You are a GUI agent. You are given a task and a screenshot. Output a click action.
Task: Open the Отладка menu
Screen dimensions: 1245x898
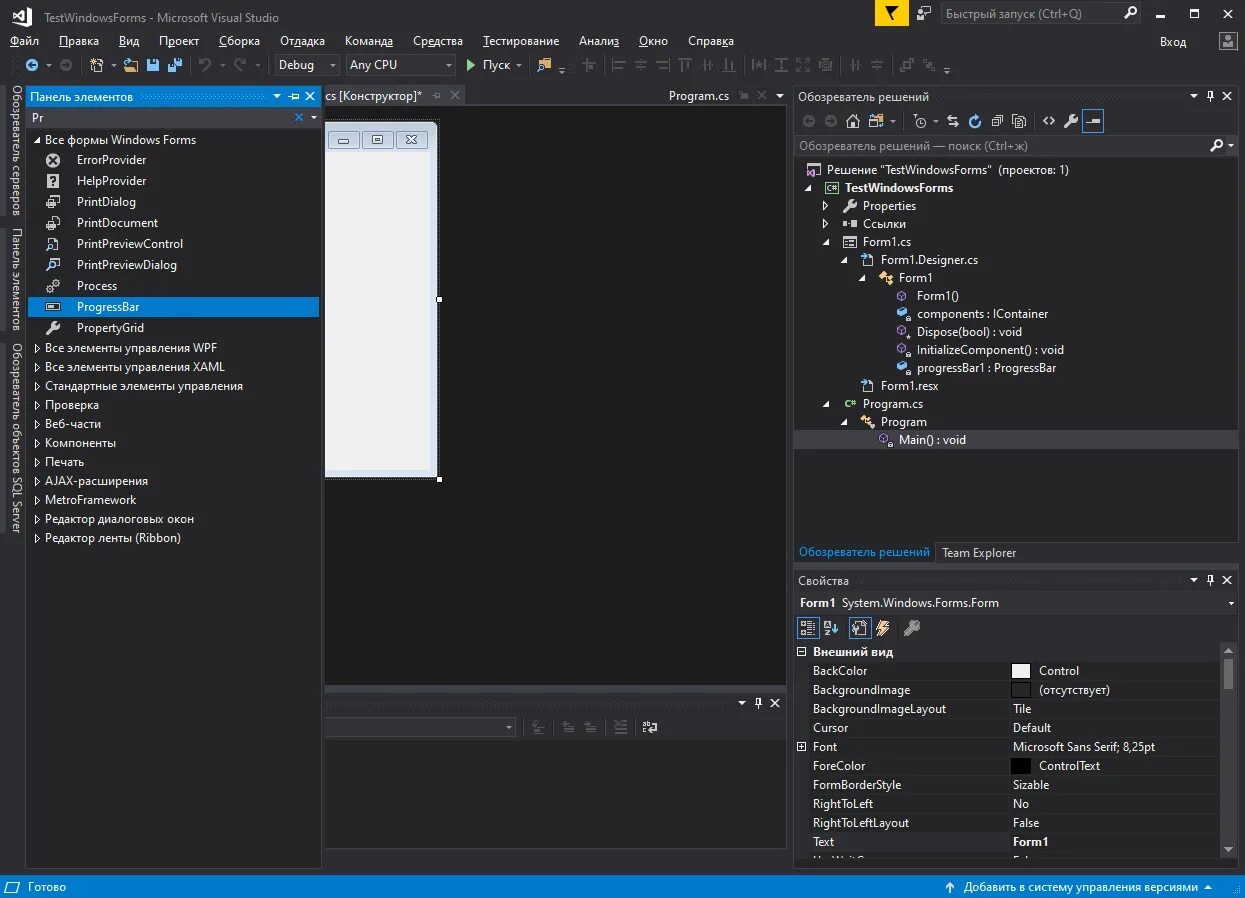[x=302, y=41]
